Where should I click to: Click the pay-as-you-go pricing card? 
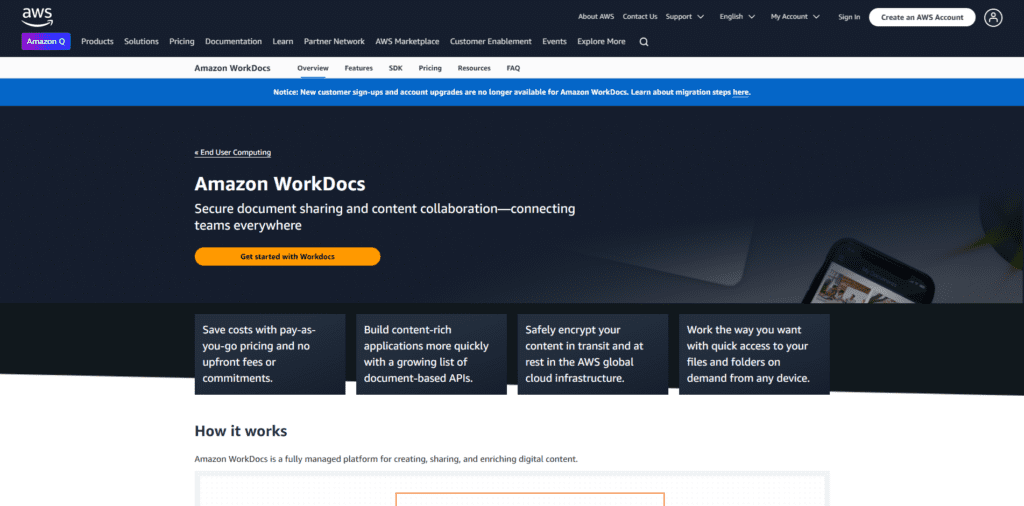click(270, 354)
